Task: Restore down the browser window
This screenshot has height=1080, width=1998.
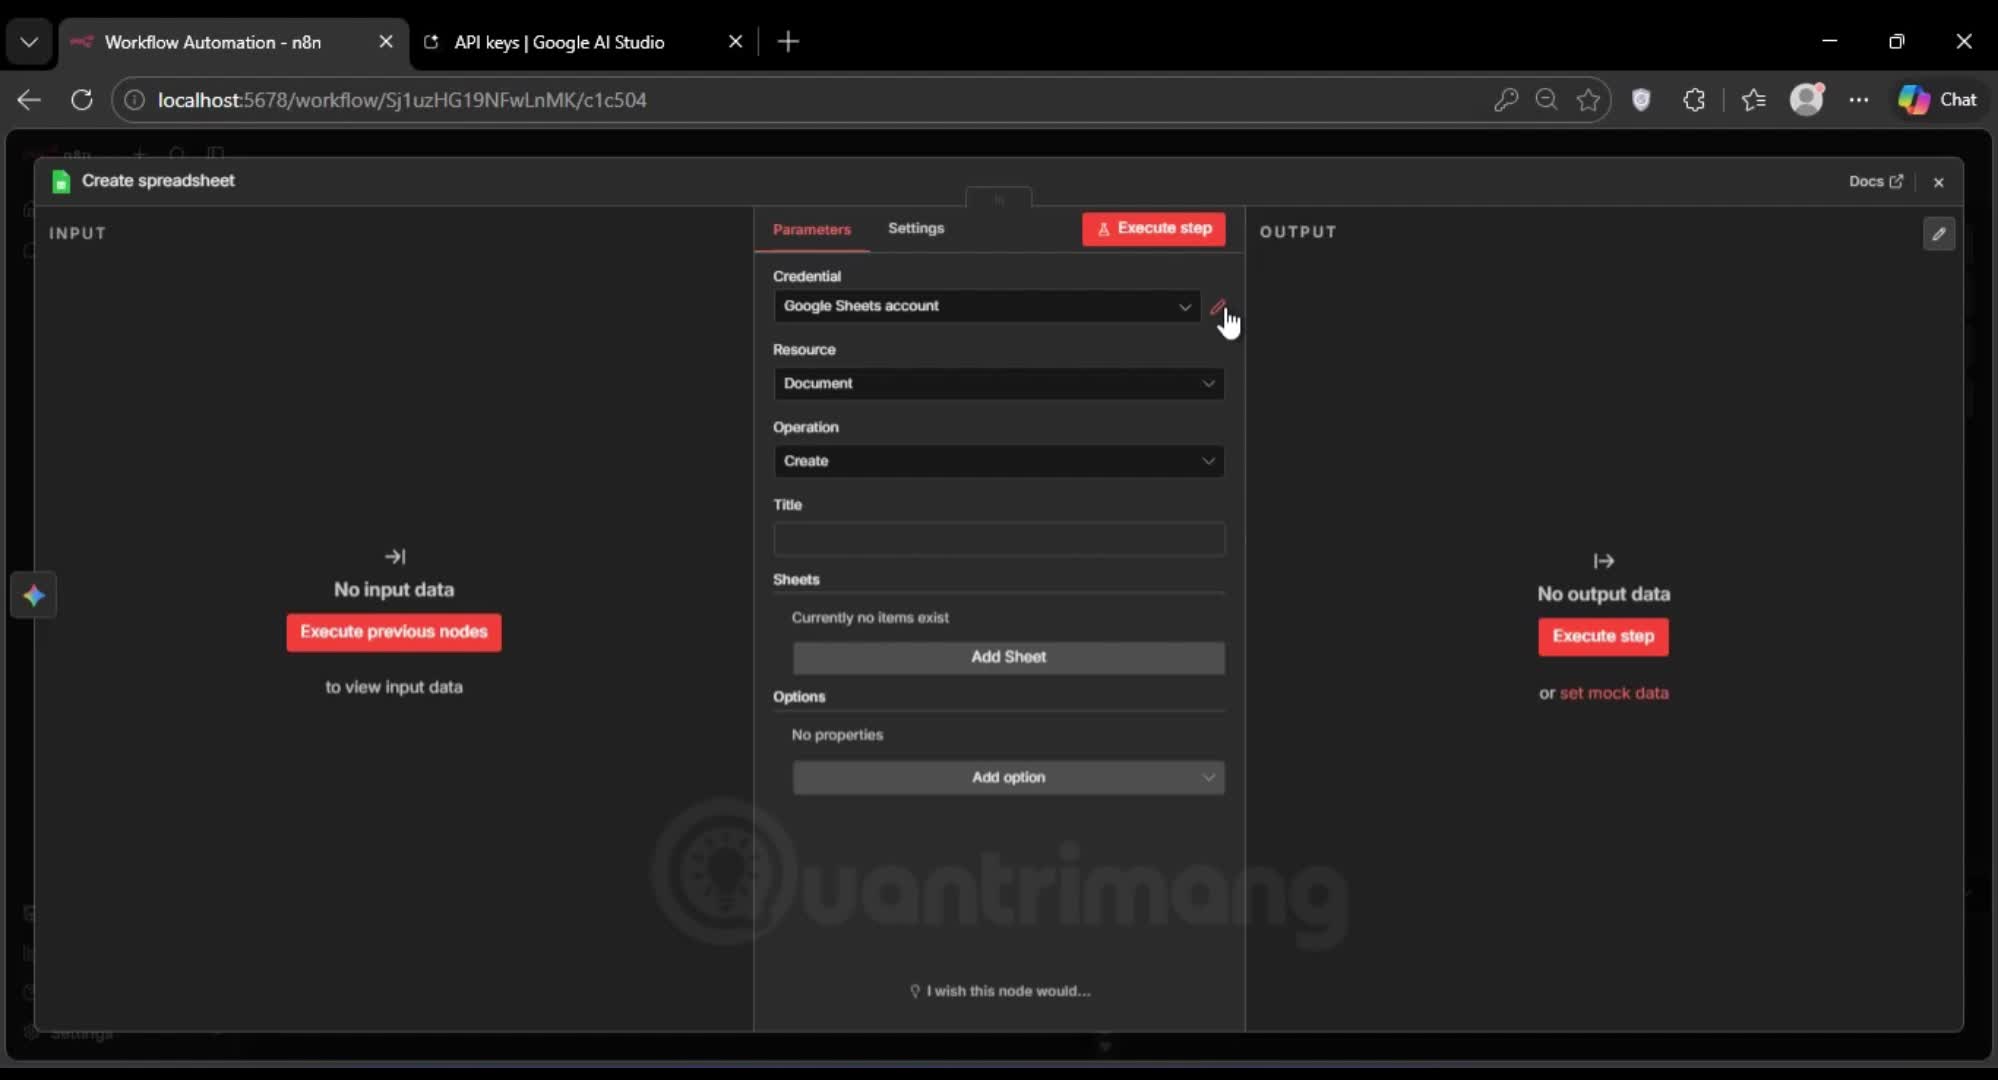Action: pos(1896,41)
